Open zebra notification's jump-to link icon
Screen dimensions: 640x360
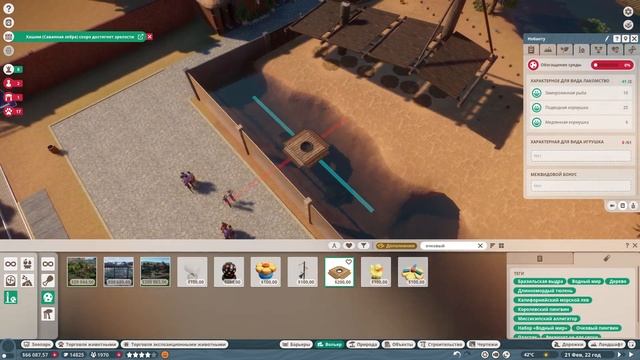pos(140,37)
